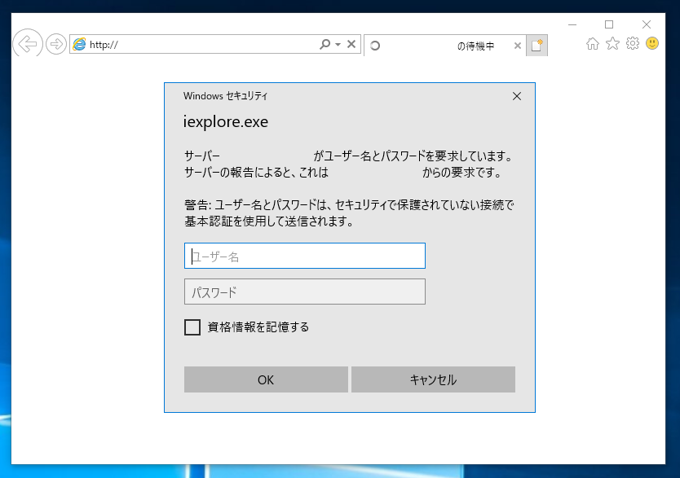Close the の待機中 tab
This screenshot has height=478, width=680.
point(517,46)
